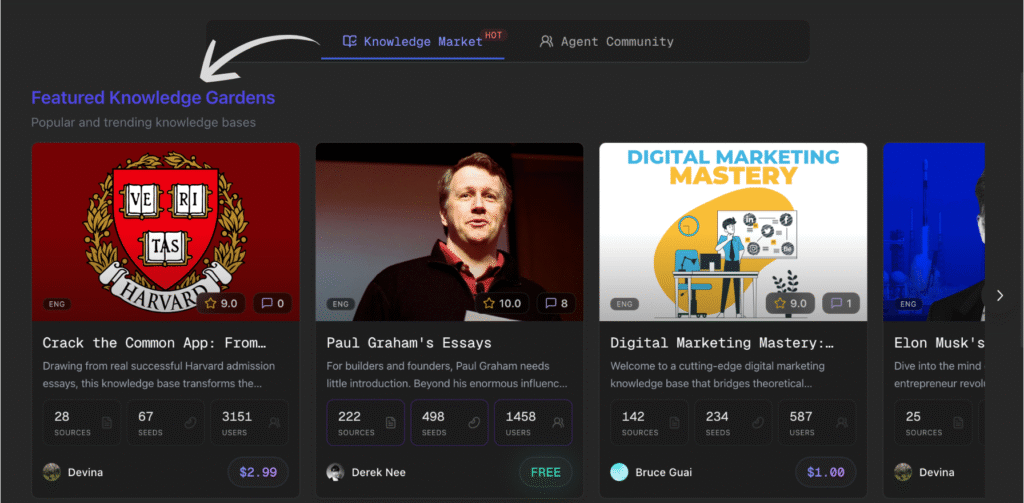This screenshot has height=503, width=1024.
Task: Open the Elon Musk's card title
Action: (x=939, y=343)
